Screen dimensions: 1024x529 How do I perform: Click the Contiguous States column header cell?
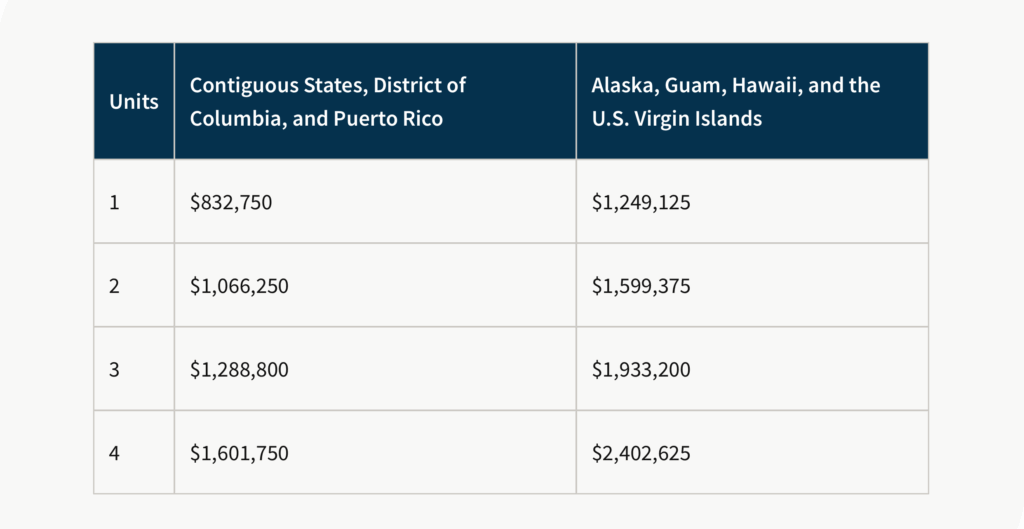coord(374,101)
